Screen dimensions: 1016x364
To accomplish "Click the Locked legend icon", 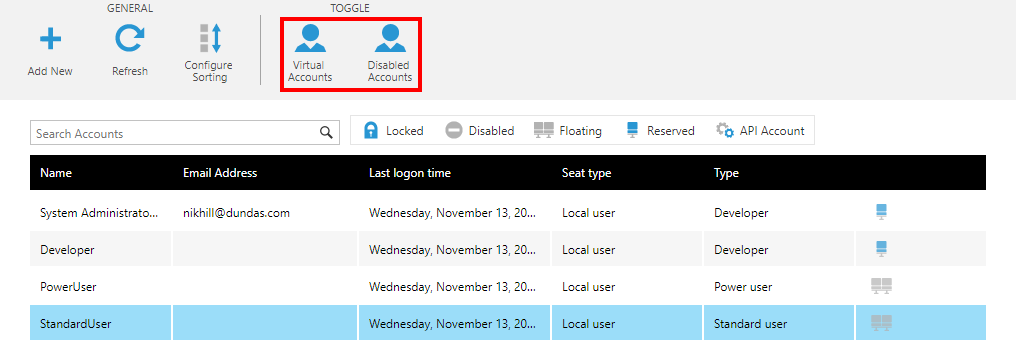I will click(371, 130).
